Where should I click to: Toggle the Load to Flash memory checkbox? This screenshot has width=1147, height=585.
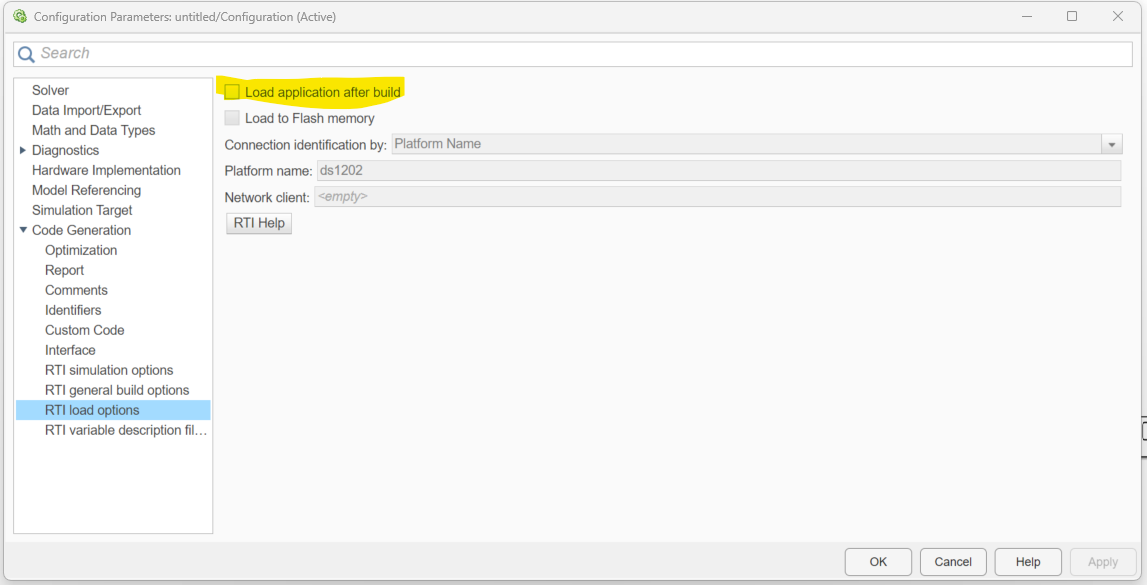(232, 118)
